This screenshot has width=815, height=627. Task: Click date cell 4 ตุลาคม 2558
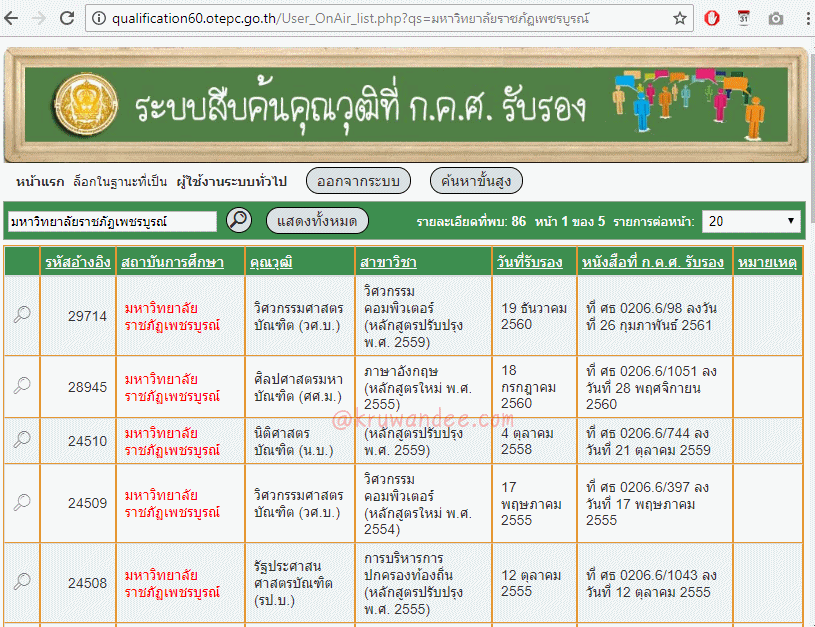pos(534,441)
